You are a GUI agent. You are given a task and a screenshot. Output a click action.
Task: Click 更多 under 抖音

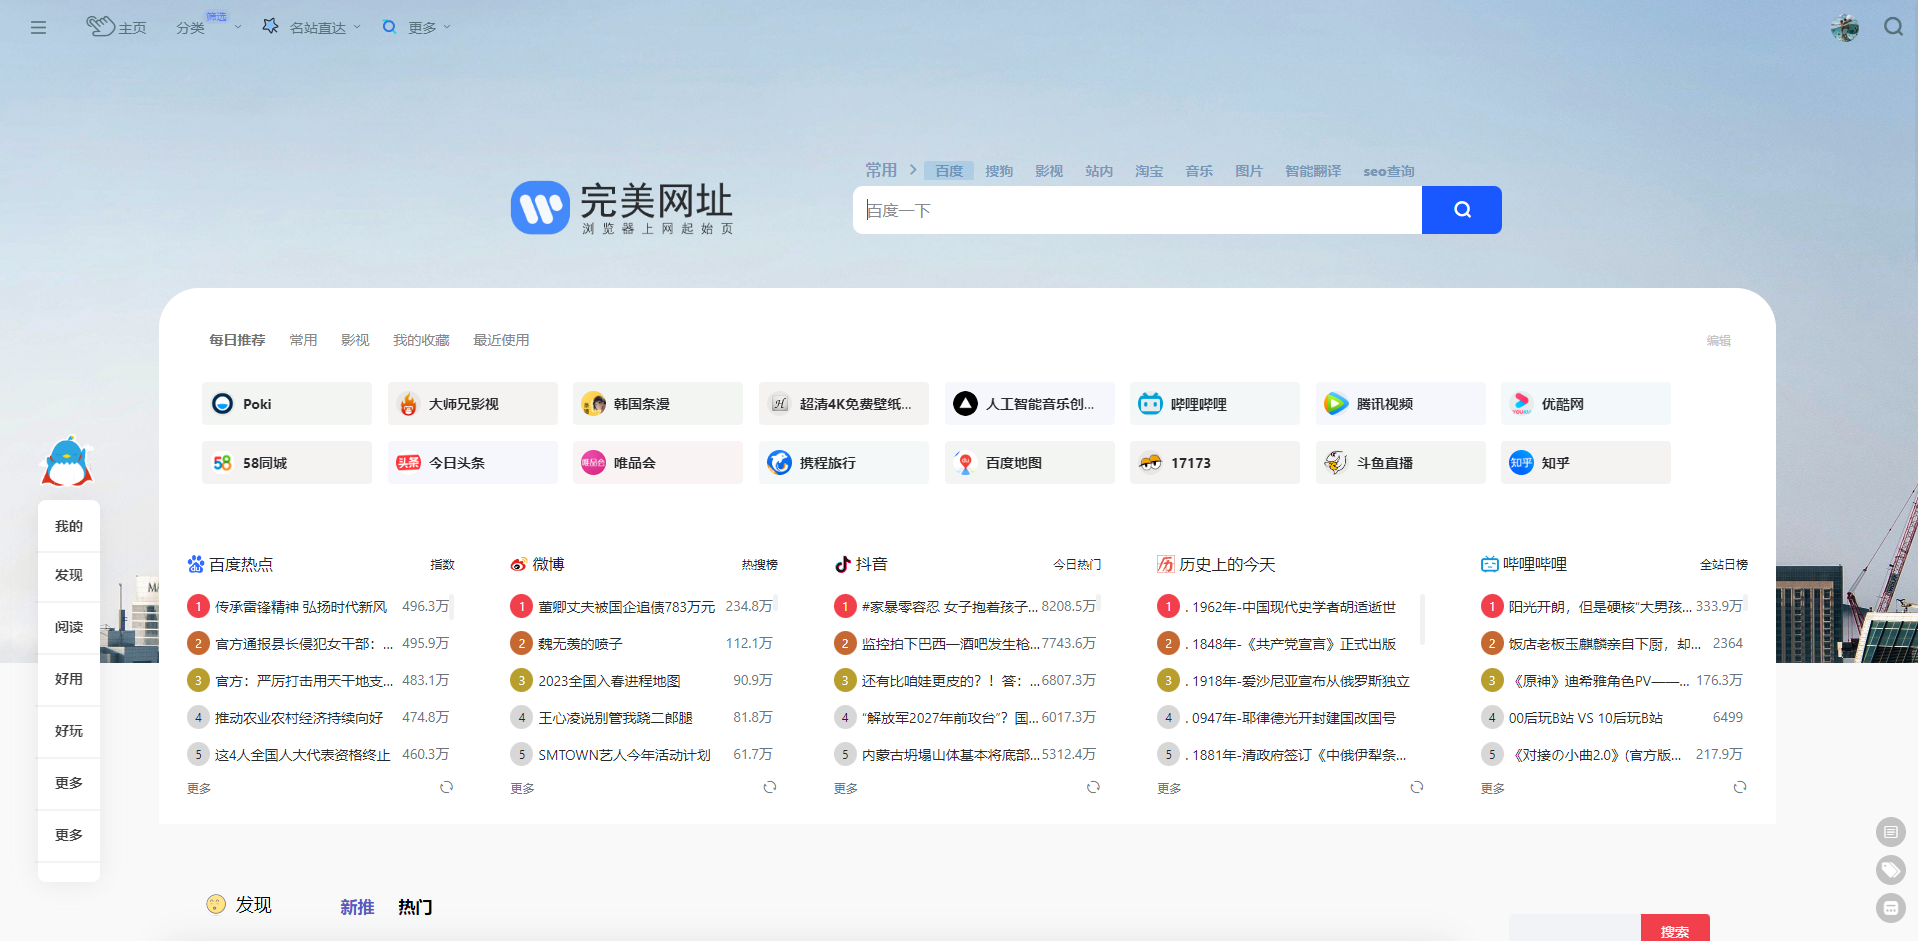(x=846, y=788)
